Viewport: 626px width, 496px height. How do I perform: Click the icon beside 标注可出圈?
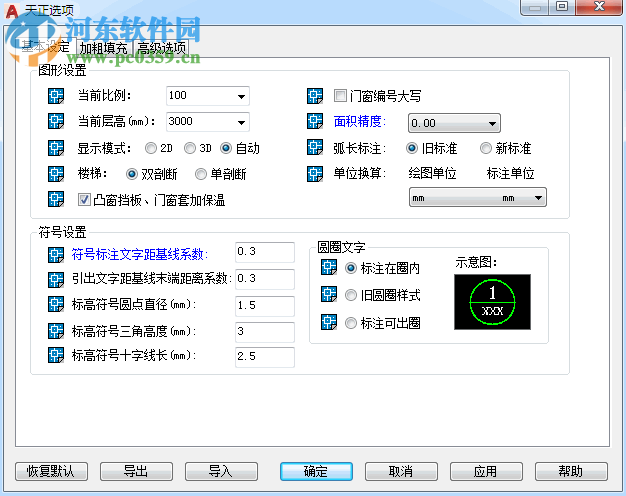pyautogui.click(x=329, y=322)
